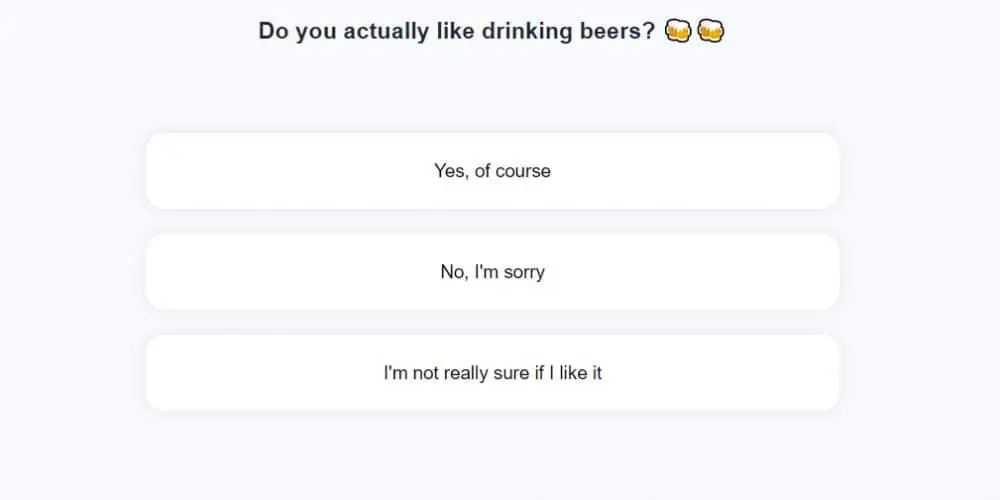This screenshot has width=1000, height=500.
Task: Pick "I'm not really sure if I like it"
Action: [492, 373]
